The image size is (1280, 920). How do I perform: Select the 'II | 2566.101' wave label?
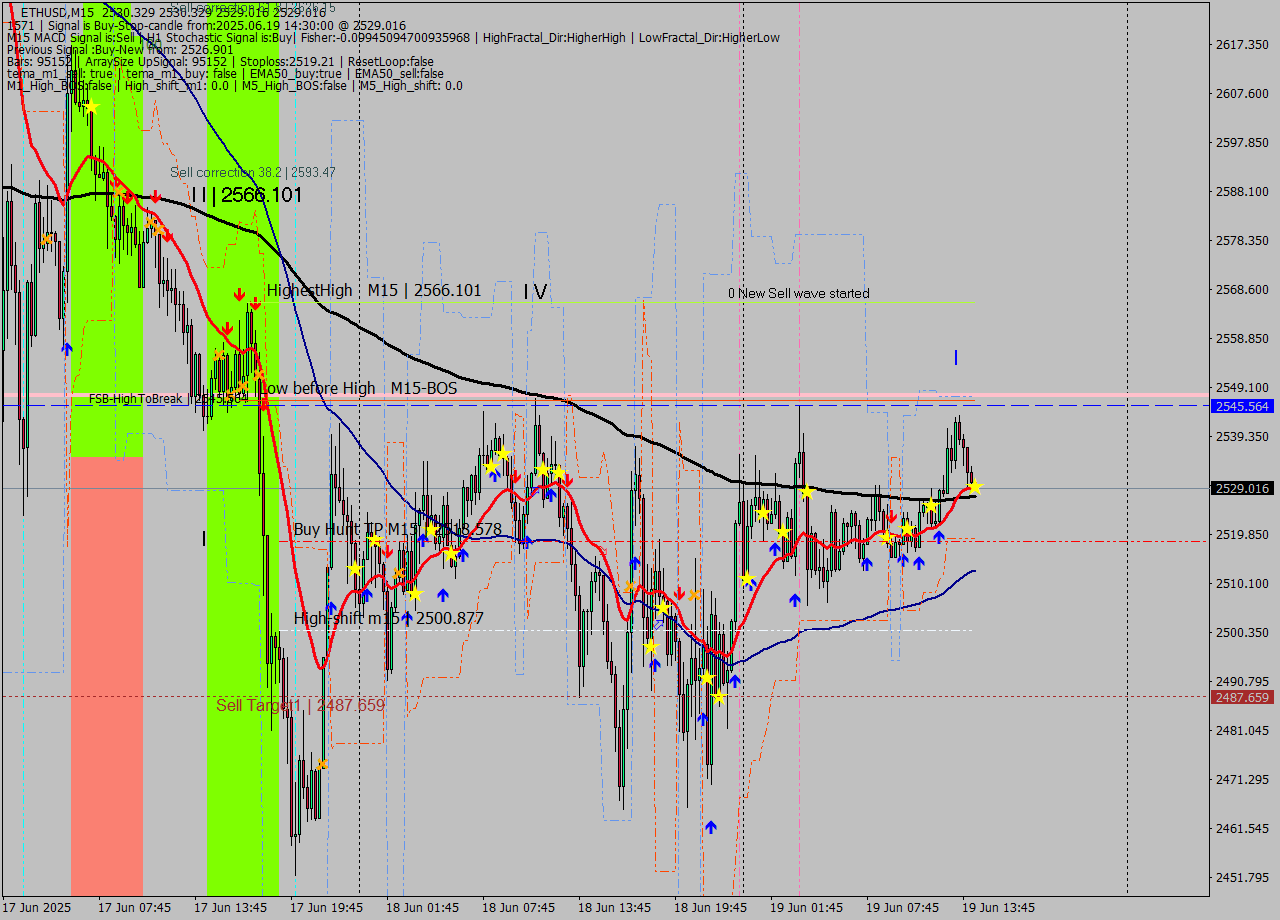[247, 195]
